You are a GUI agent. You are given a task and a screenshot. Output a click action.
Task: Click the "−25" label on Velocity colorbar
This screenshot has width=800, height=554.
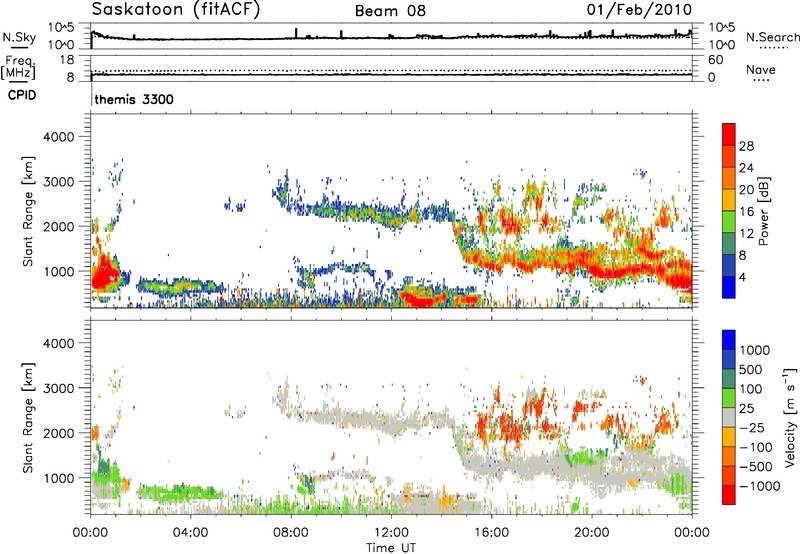click(752, 428)
